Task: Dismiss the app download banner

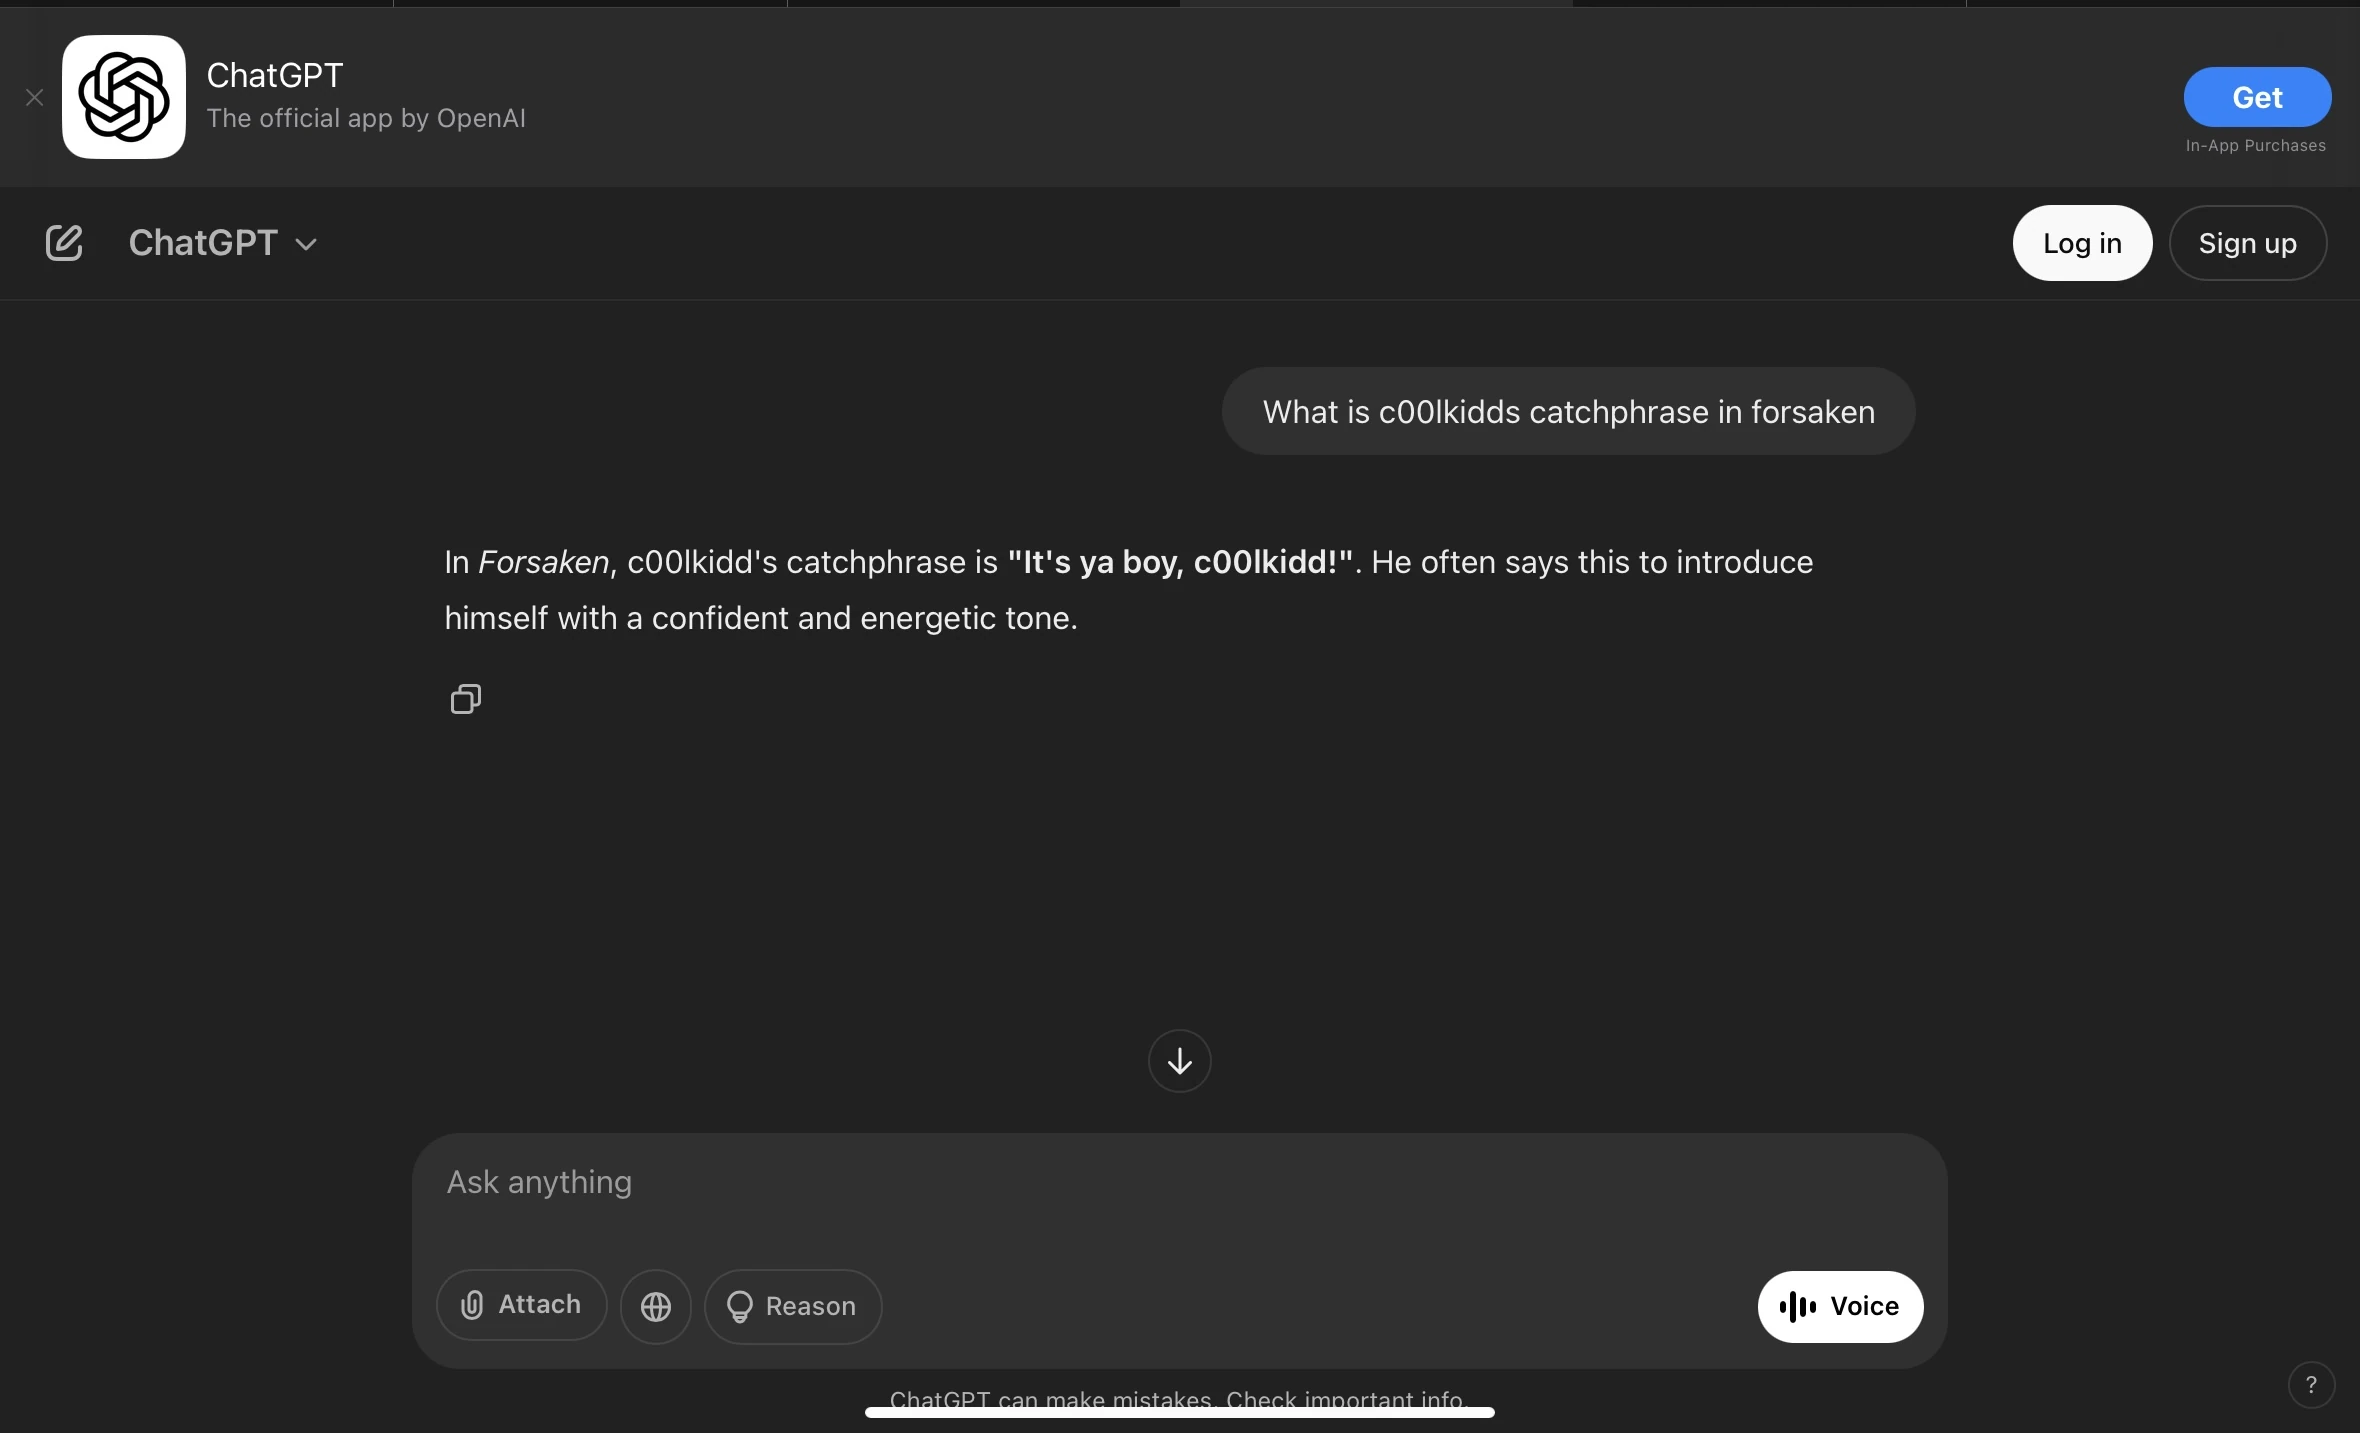Action: 35,97
